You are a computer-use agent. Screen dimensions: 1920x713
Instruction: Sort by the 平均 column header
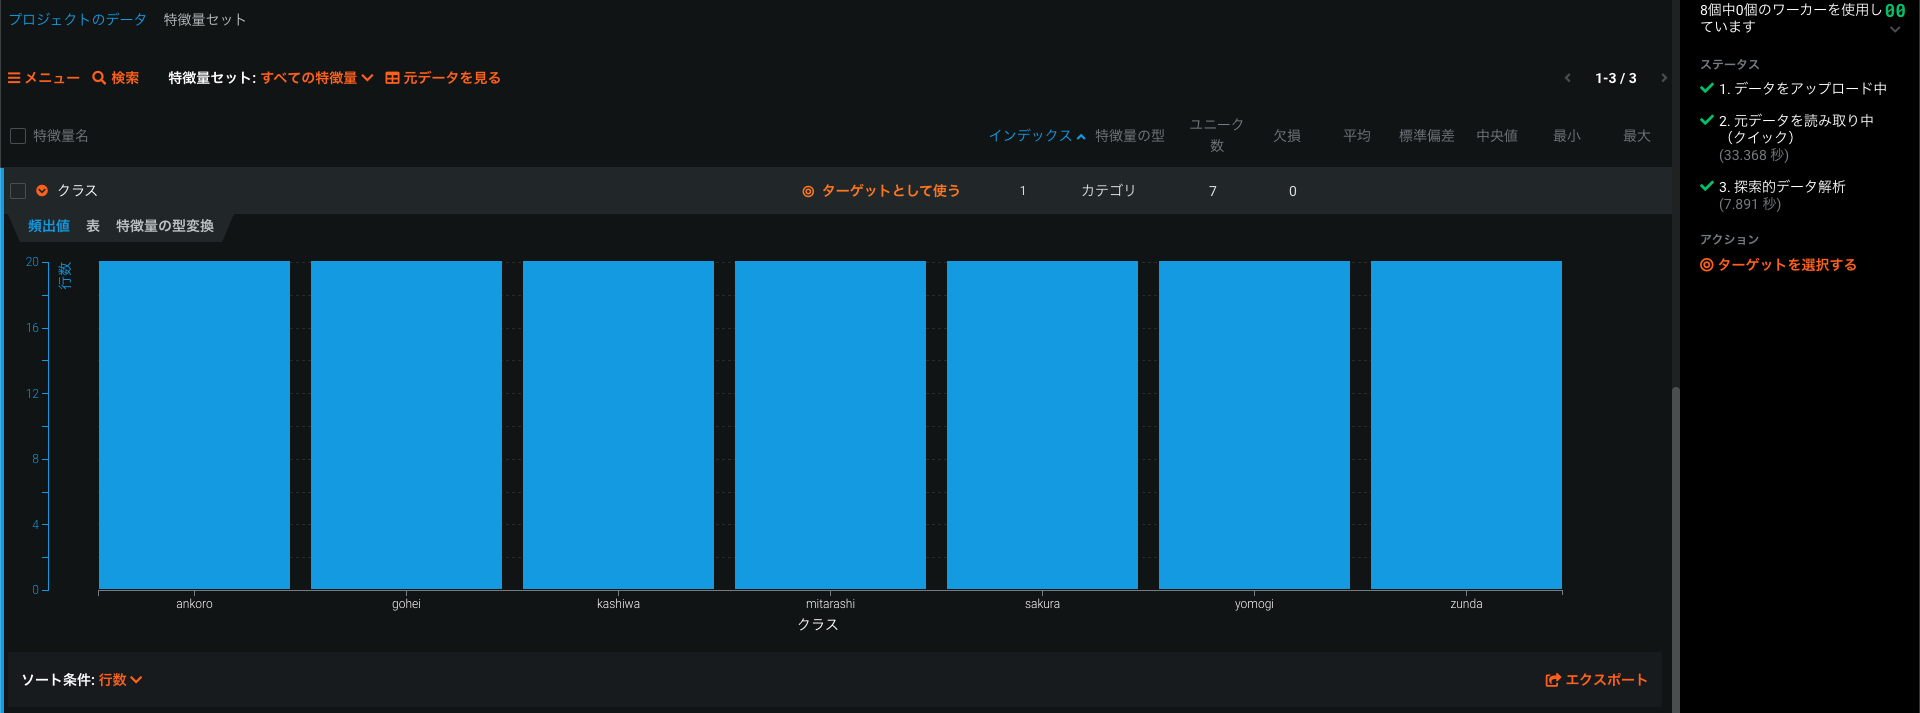(x=1357, y=136)
